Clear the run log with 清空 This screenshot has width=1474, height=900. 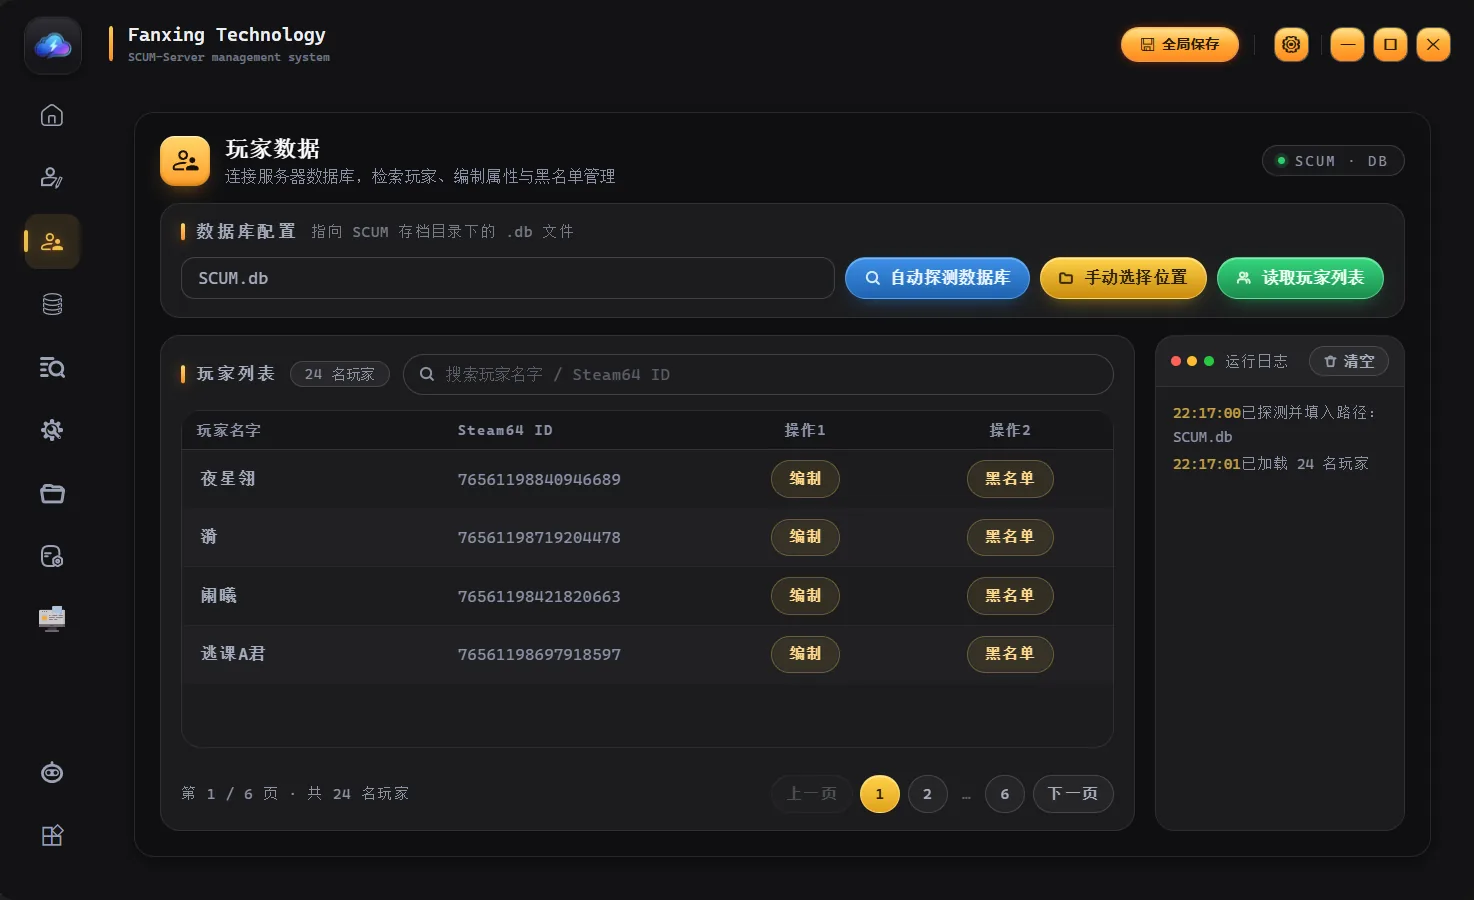(1348, 361)
